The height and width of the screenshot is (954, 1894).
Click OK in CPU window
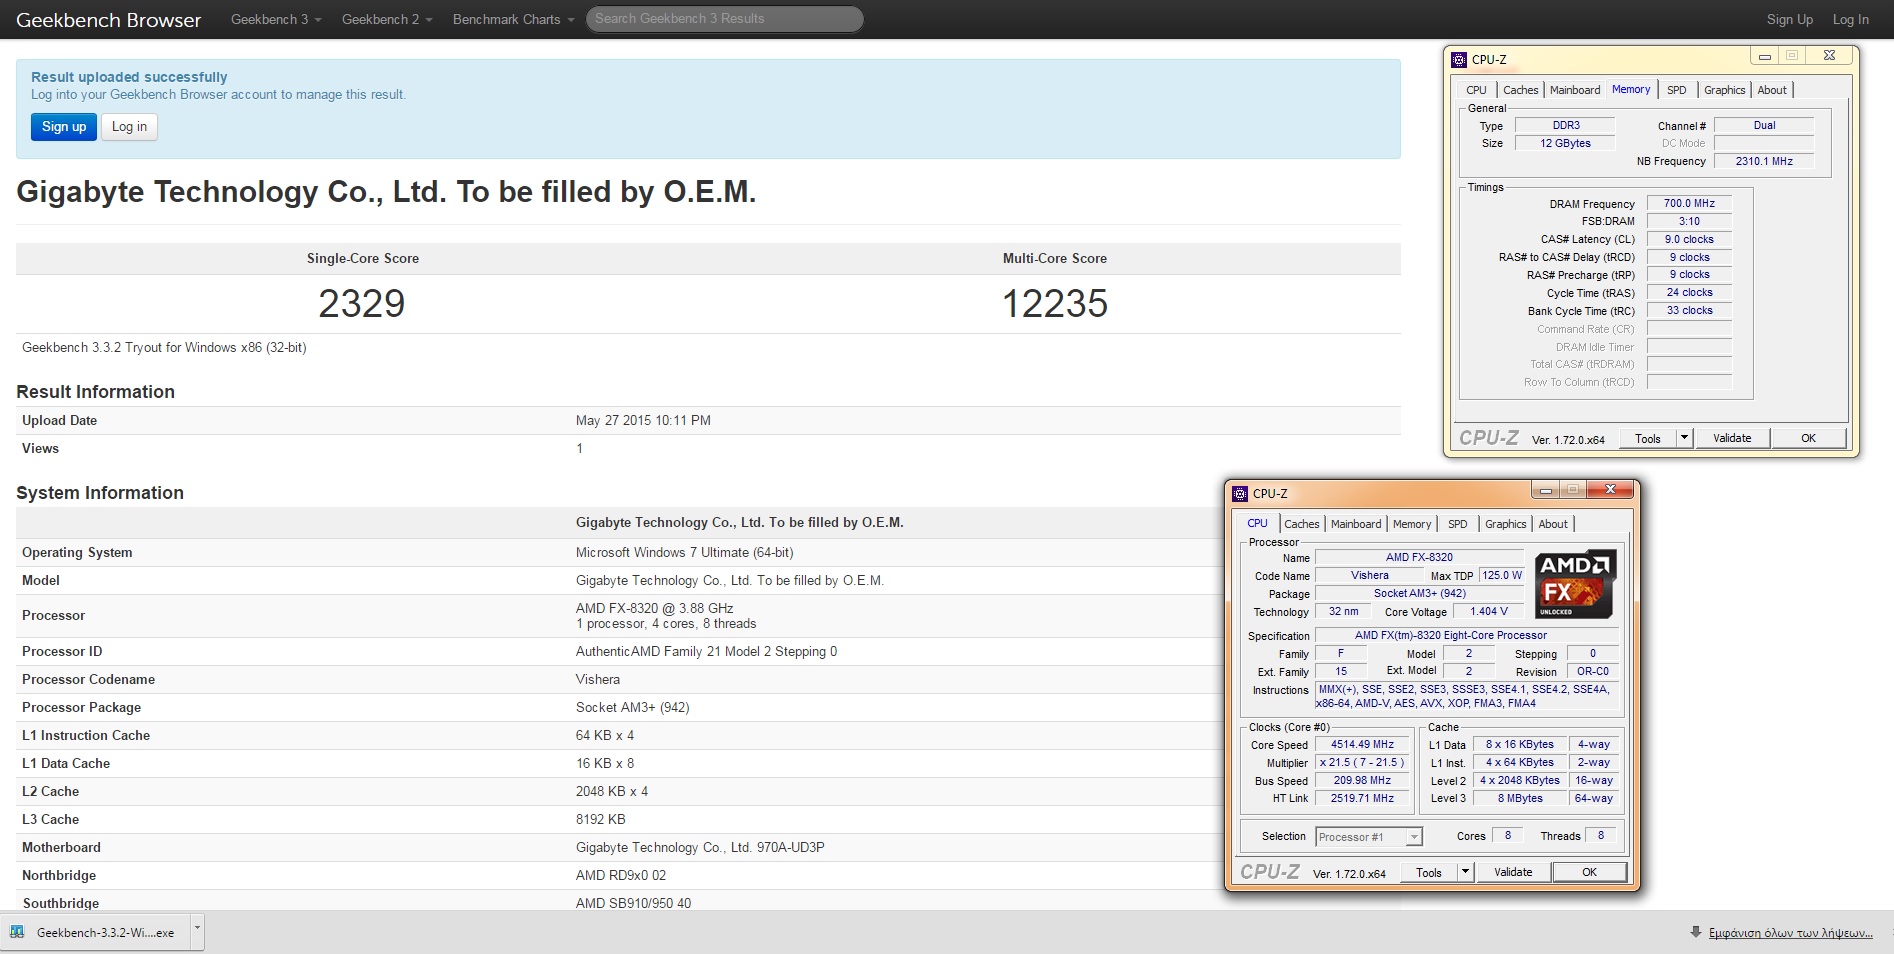1589,872
